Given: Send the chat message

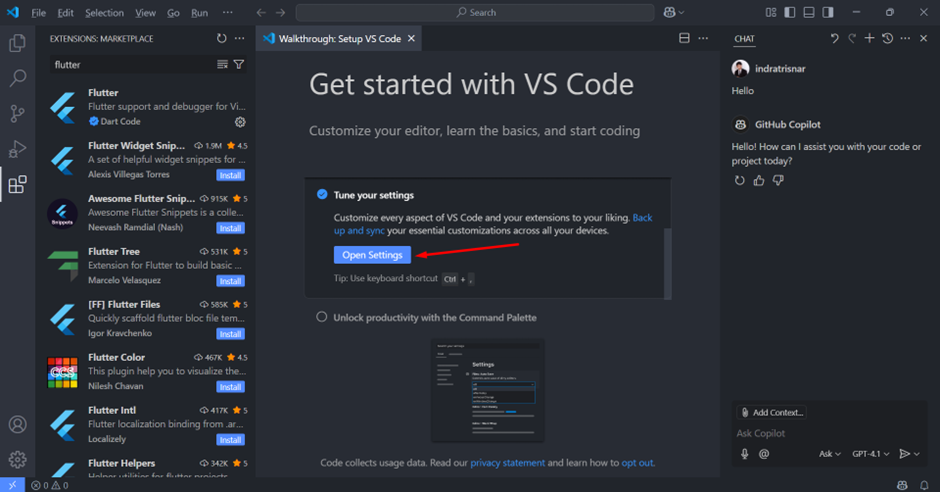Looking at the screenshot, I should [x=905, y=454].
